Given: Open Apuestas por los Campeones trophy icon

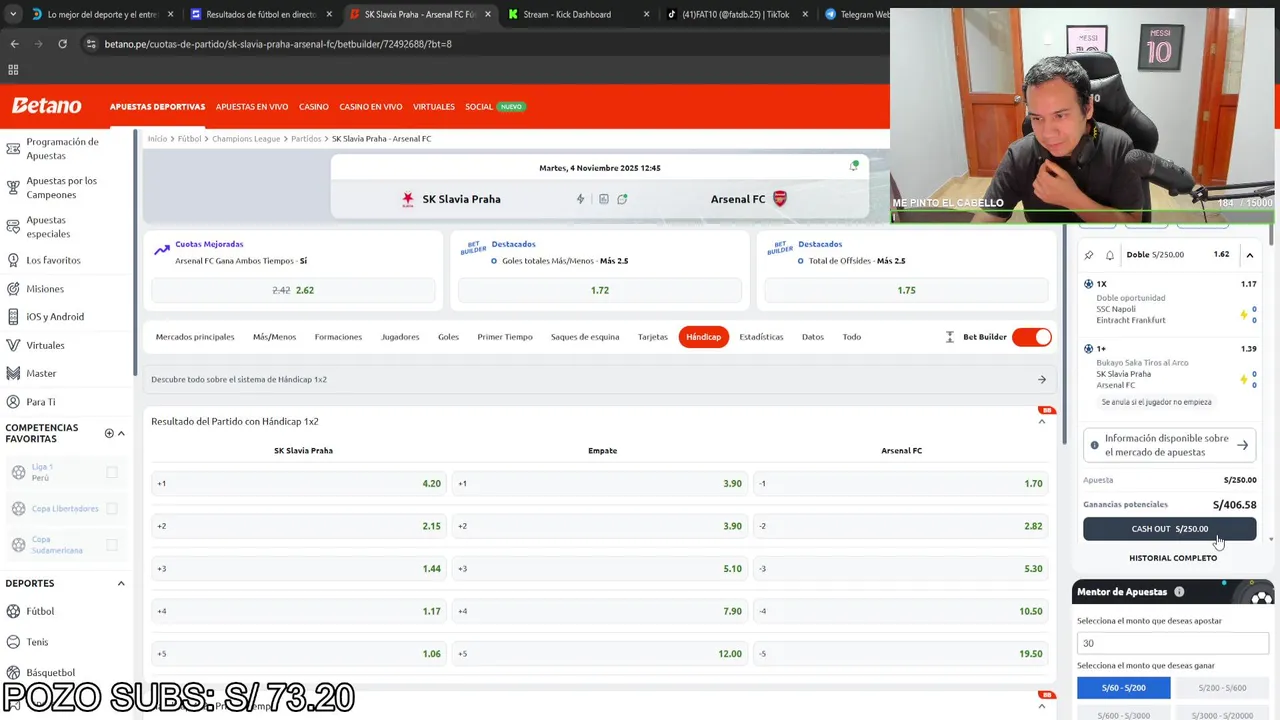Looking at the screenshot, I should point(13,187).
